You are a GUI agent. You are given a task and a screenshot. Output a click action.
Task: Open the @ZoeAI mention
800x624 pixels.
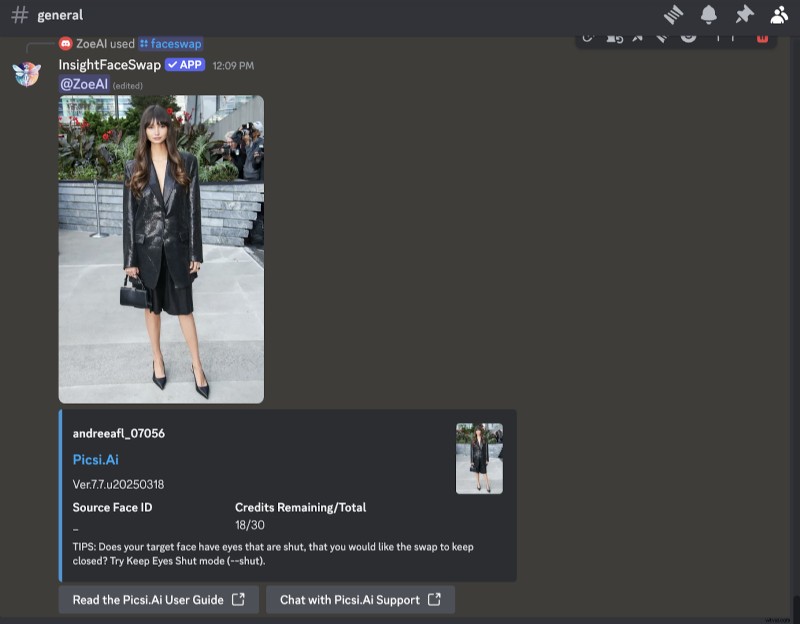tap(84, 84)
